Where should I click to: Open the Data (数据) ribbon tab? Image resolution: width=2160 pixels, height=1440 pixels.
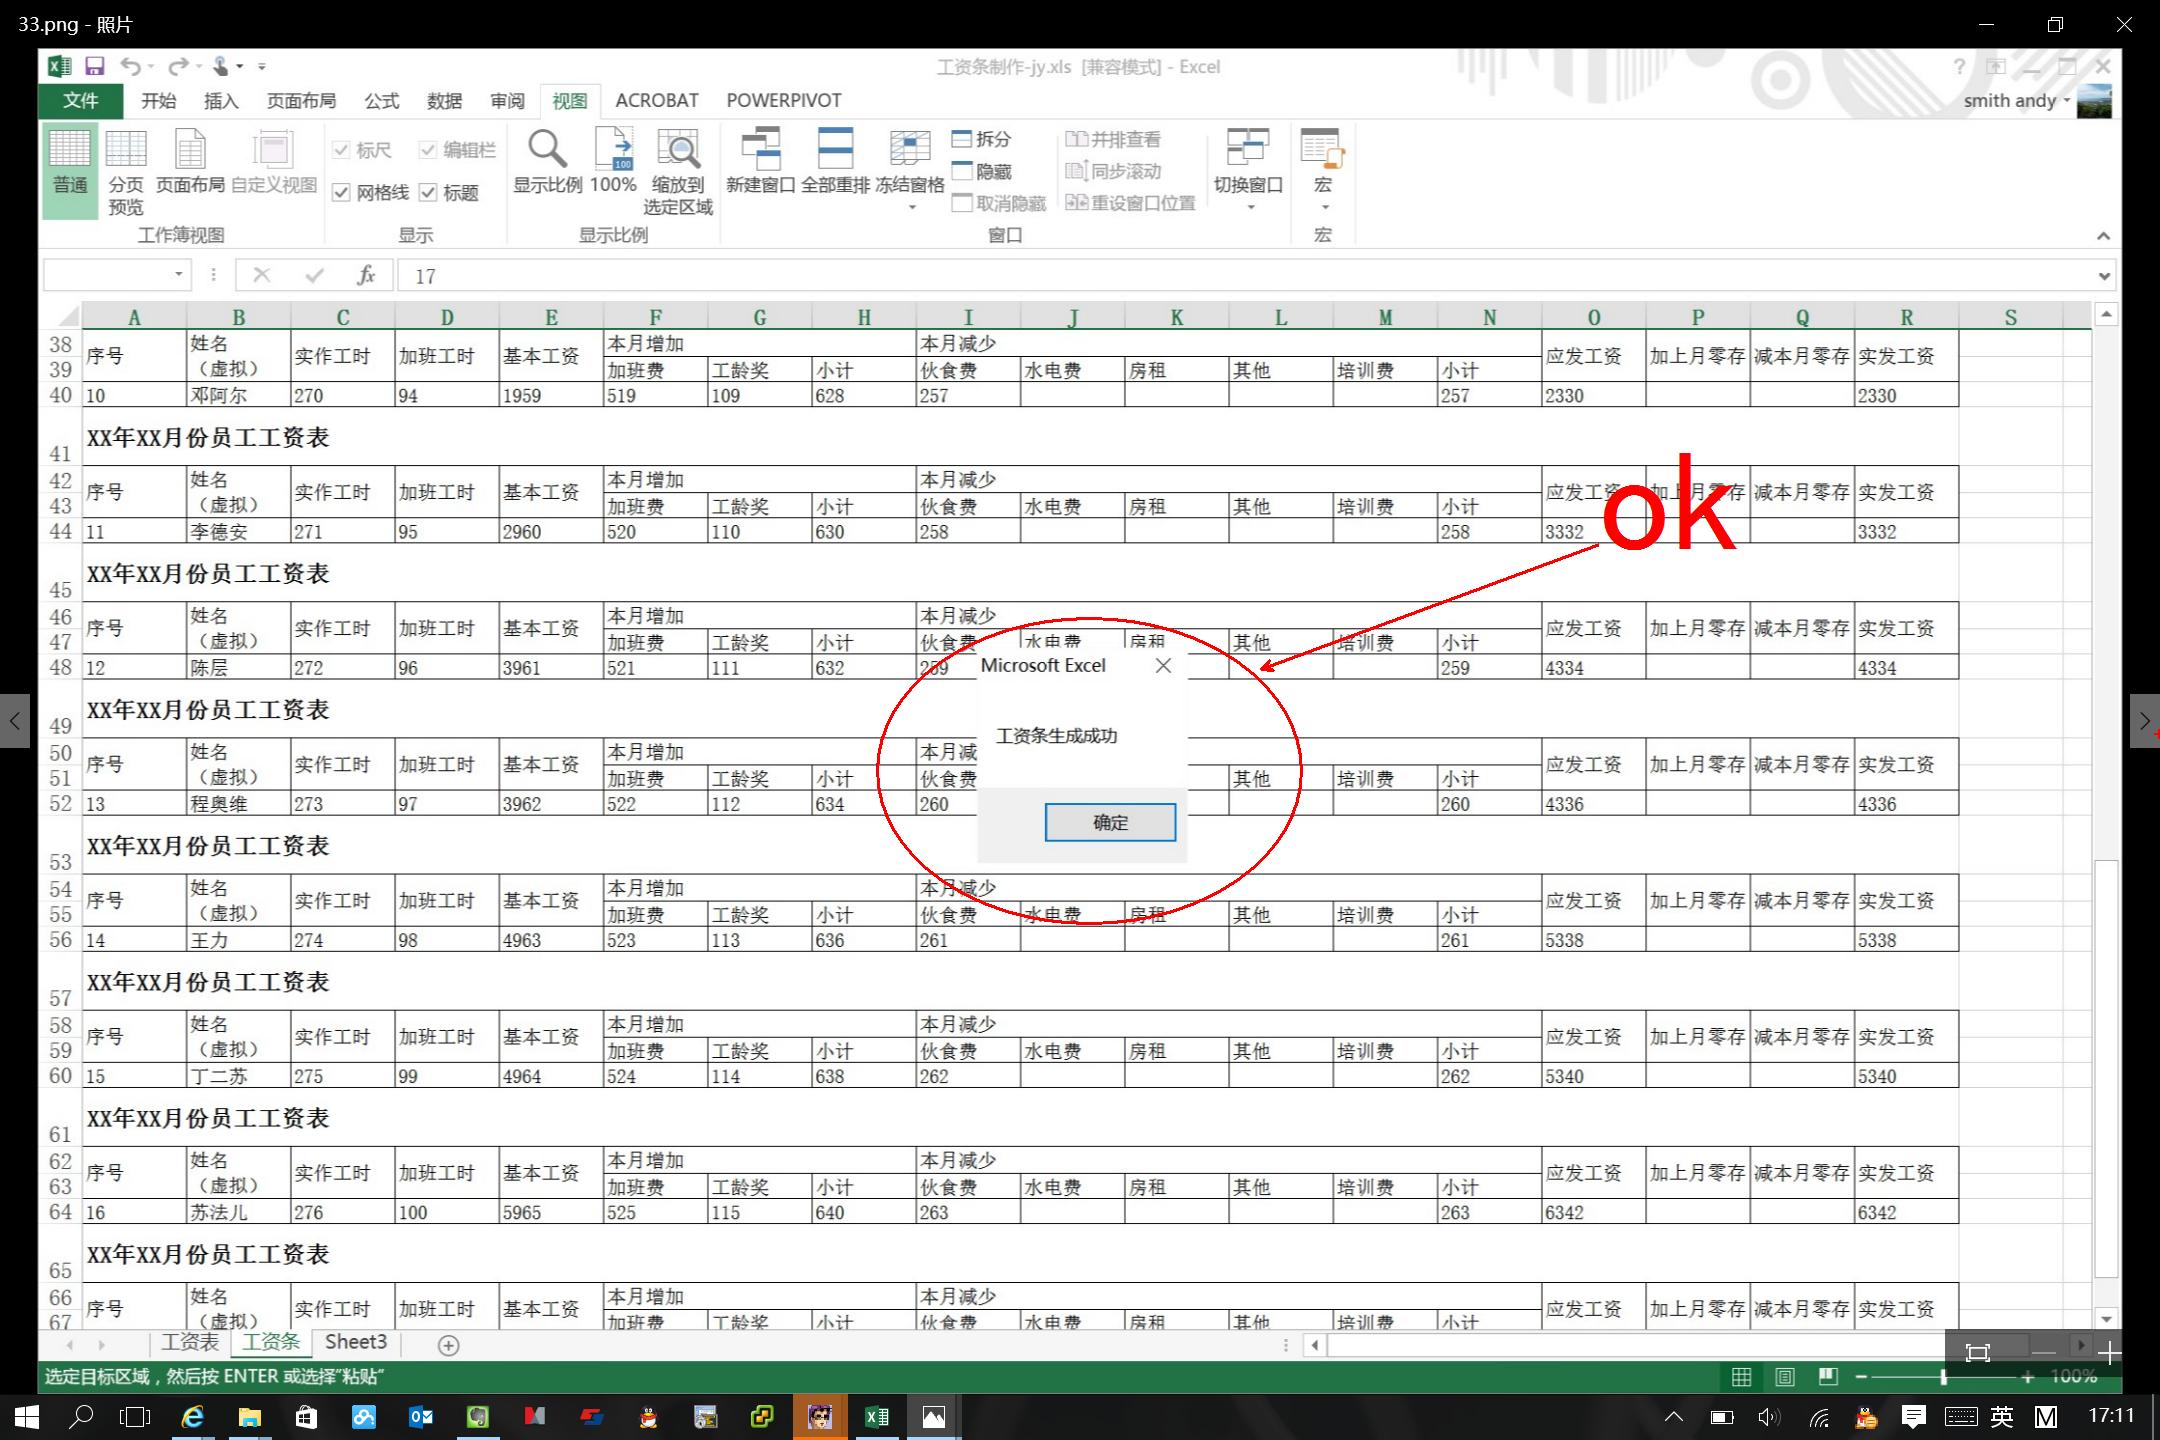[444, 101]
